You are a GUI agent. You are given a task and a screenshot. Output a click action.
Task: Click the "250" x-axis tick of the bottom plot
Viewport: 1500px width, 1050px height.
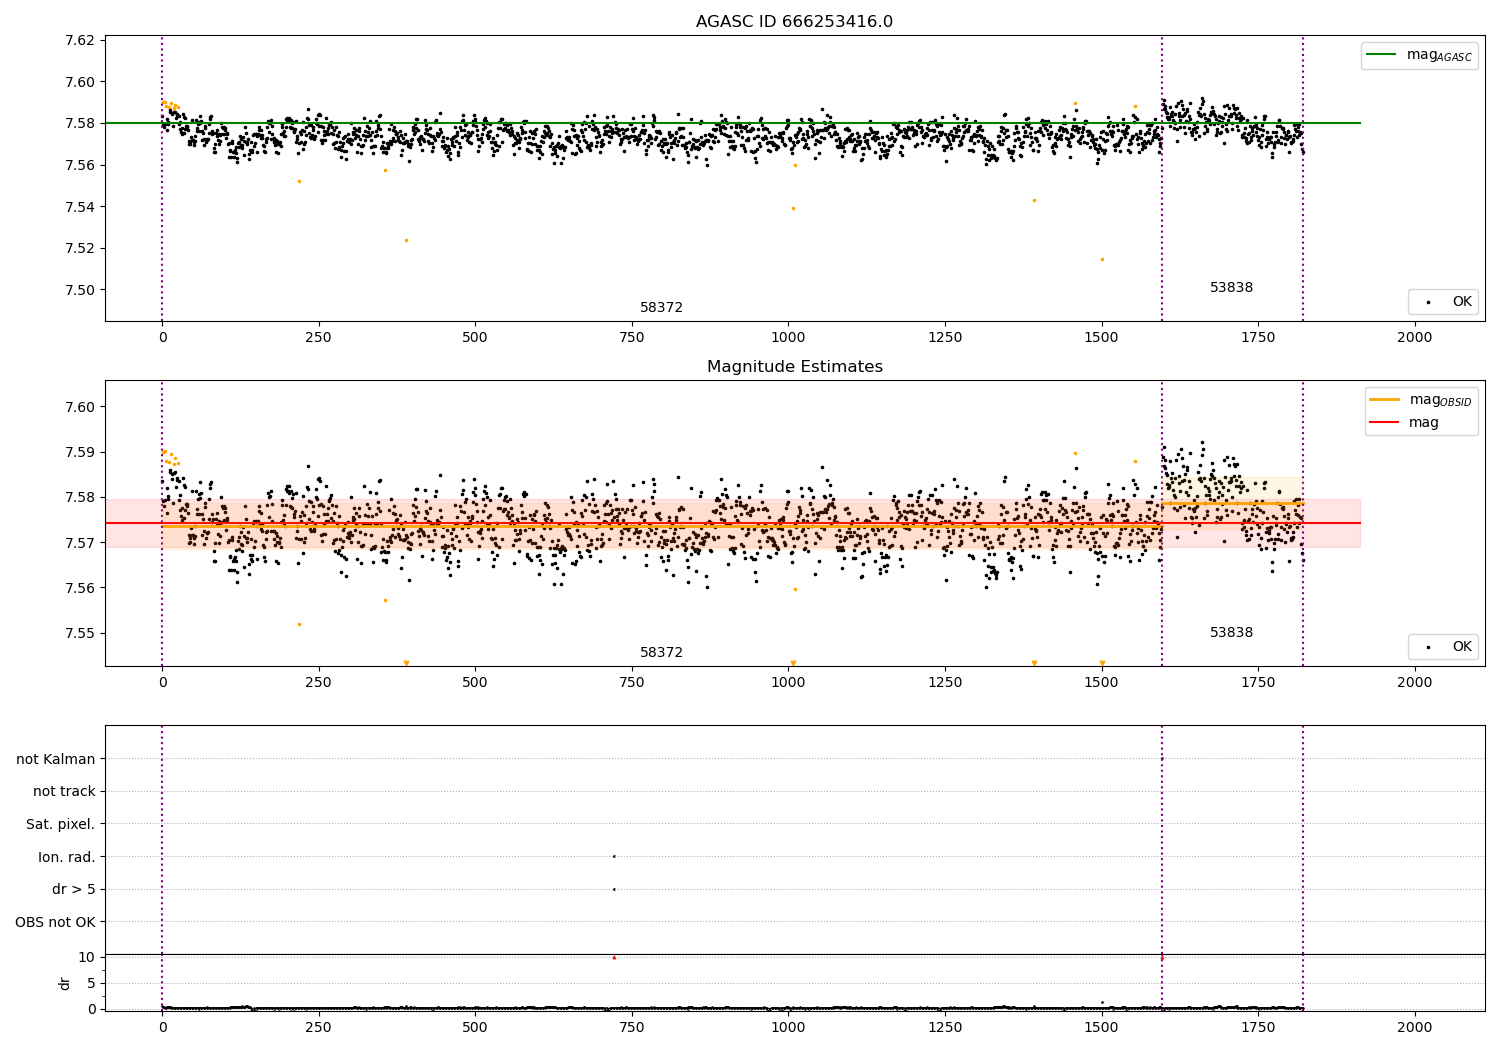pos(319,1027)
